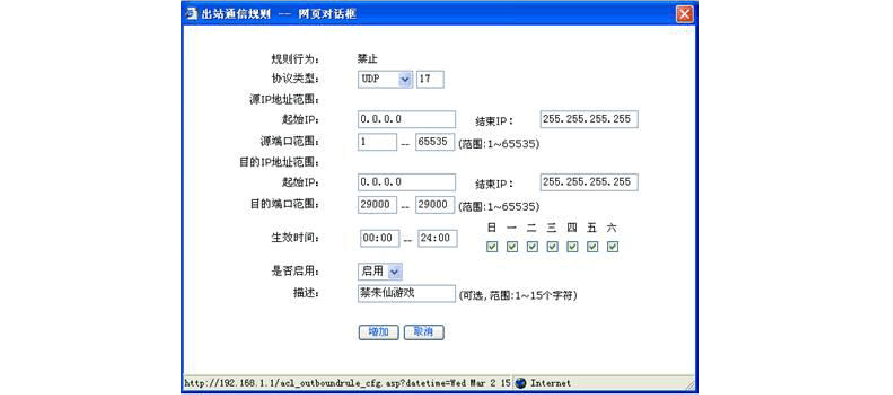This screenshot has height=395, width=893.
Task: Open the UDP protocol type dropdown
Action: (386, 80)
